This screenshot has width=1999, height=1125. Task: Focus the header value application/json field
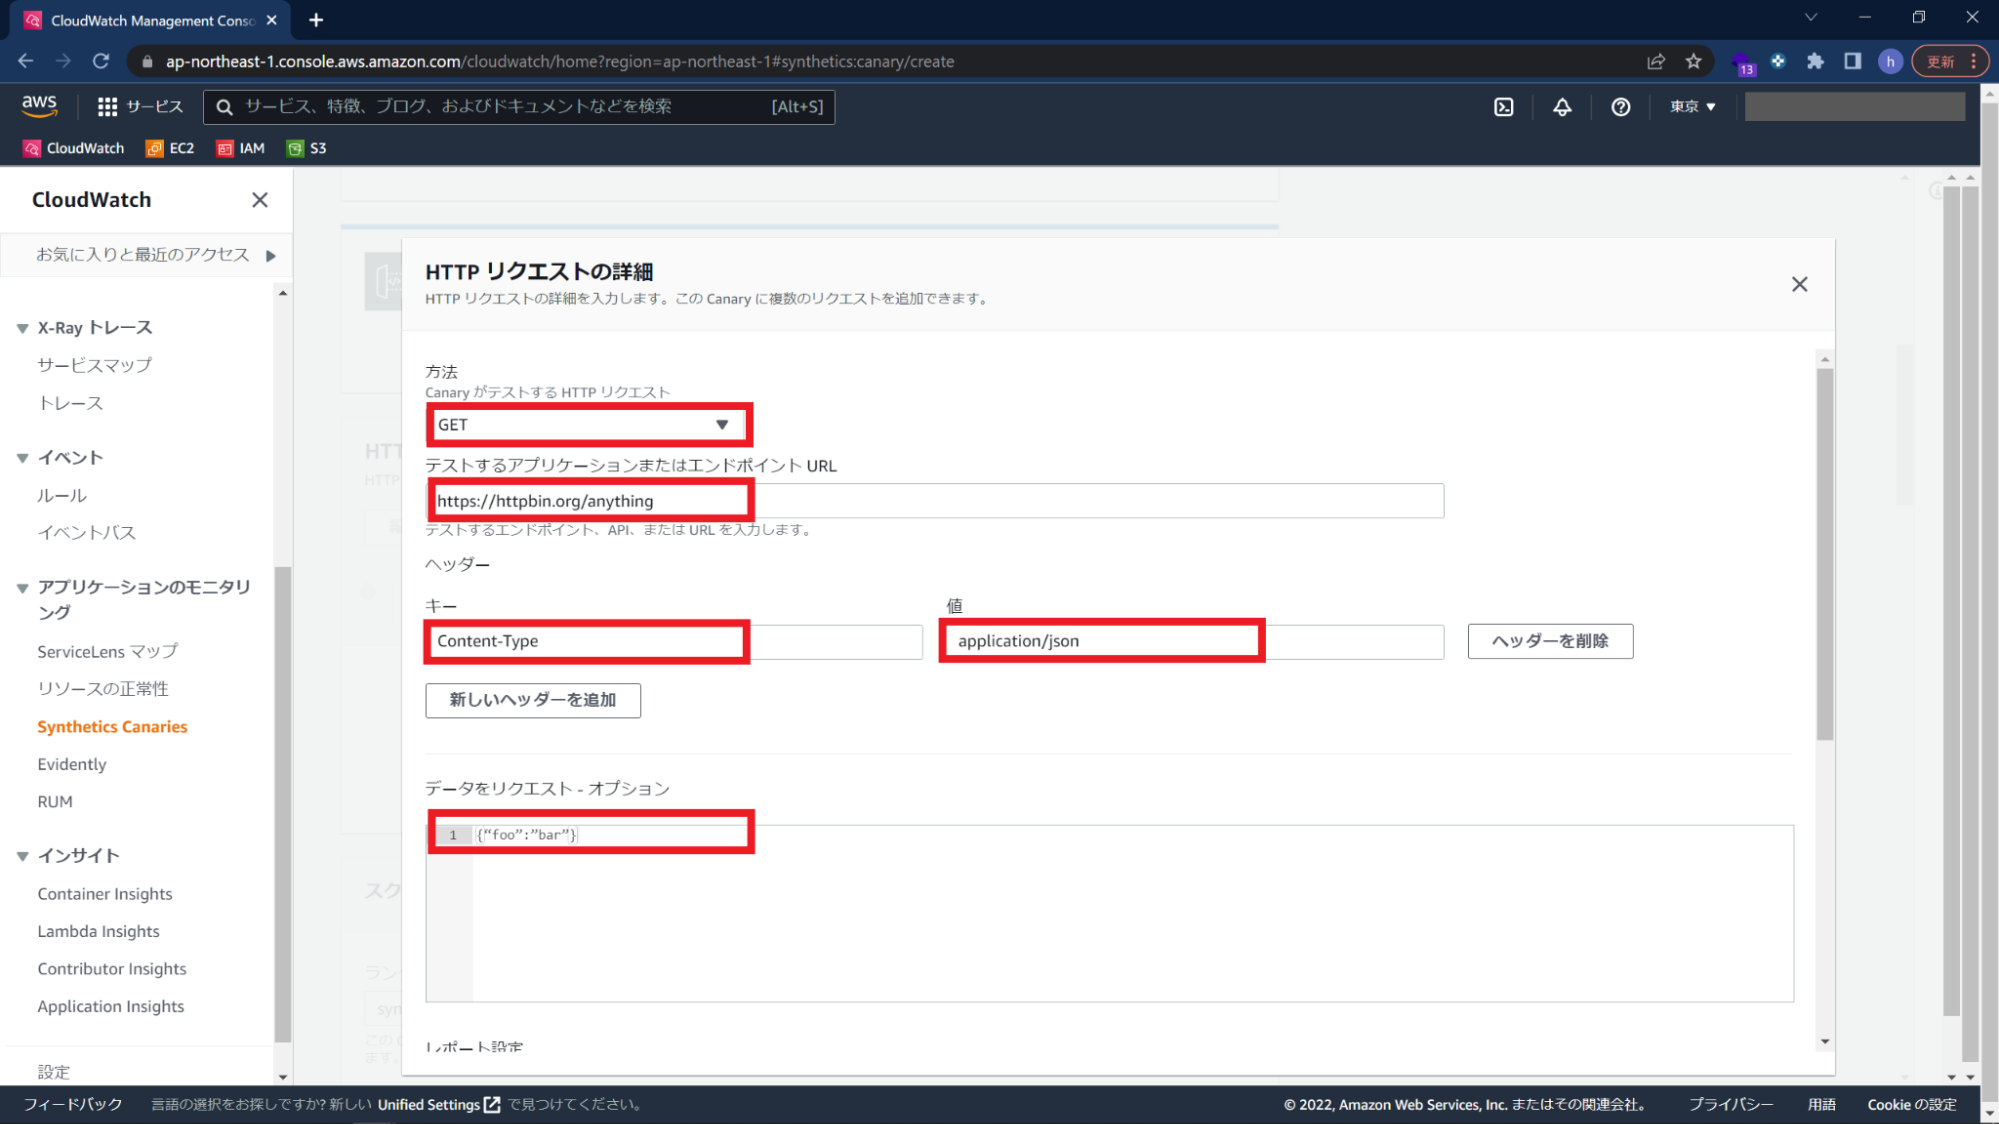[1195, 642]
